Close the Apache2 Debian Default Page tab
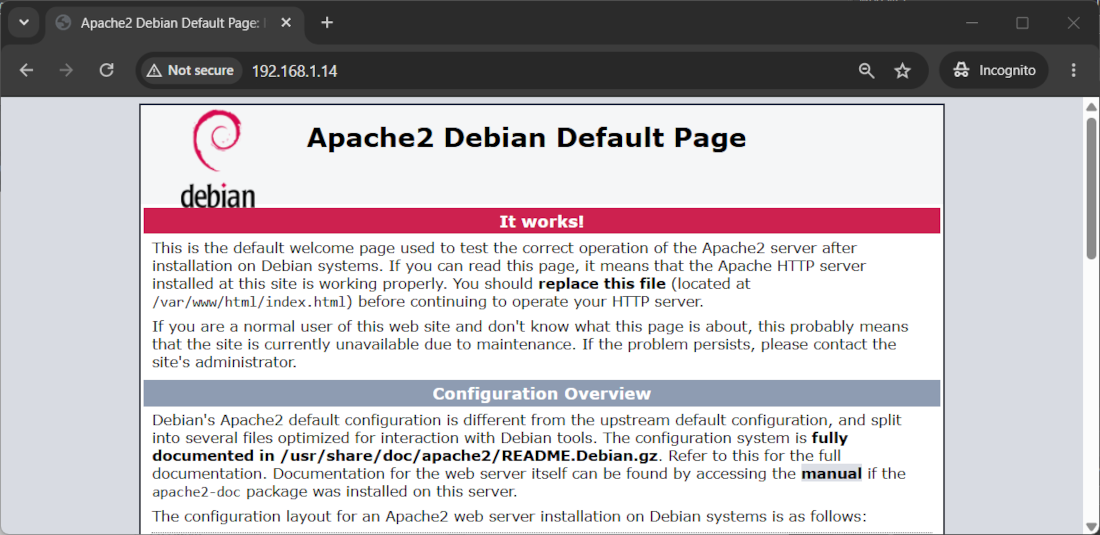 pyautogui.click(x=286, y=22)
